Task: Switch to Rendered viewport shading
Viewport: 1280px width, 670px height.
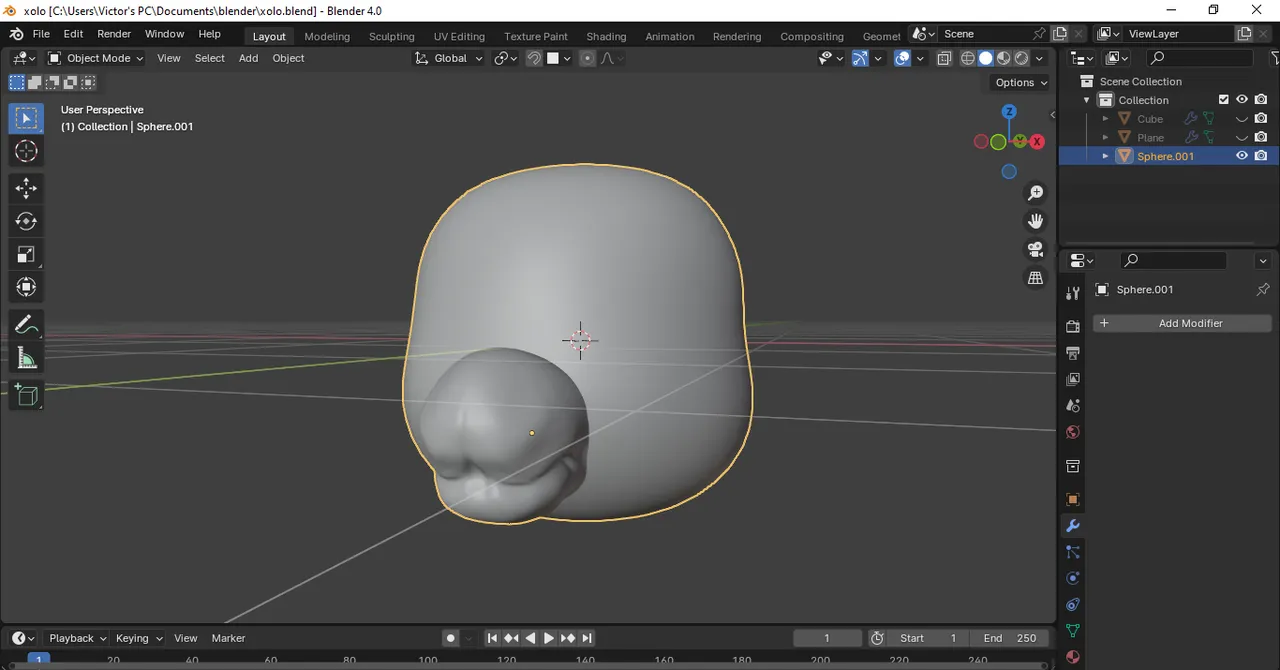Action: click(1021, 58)
